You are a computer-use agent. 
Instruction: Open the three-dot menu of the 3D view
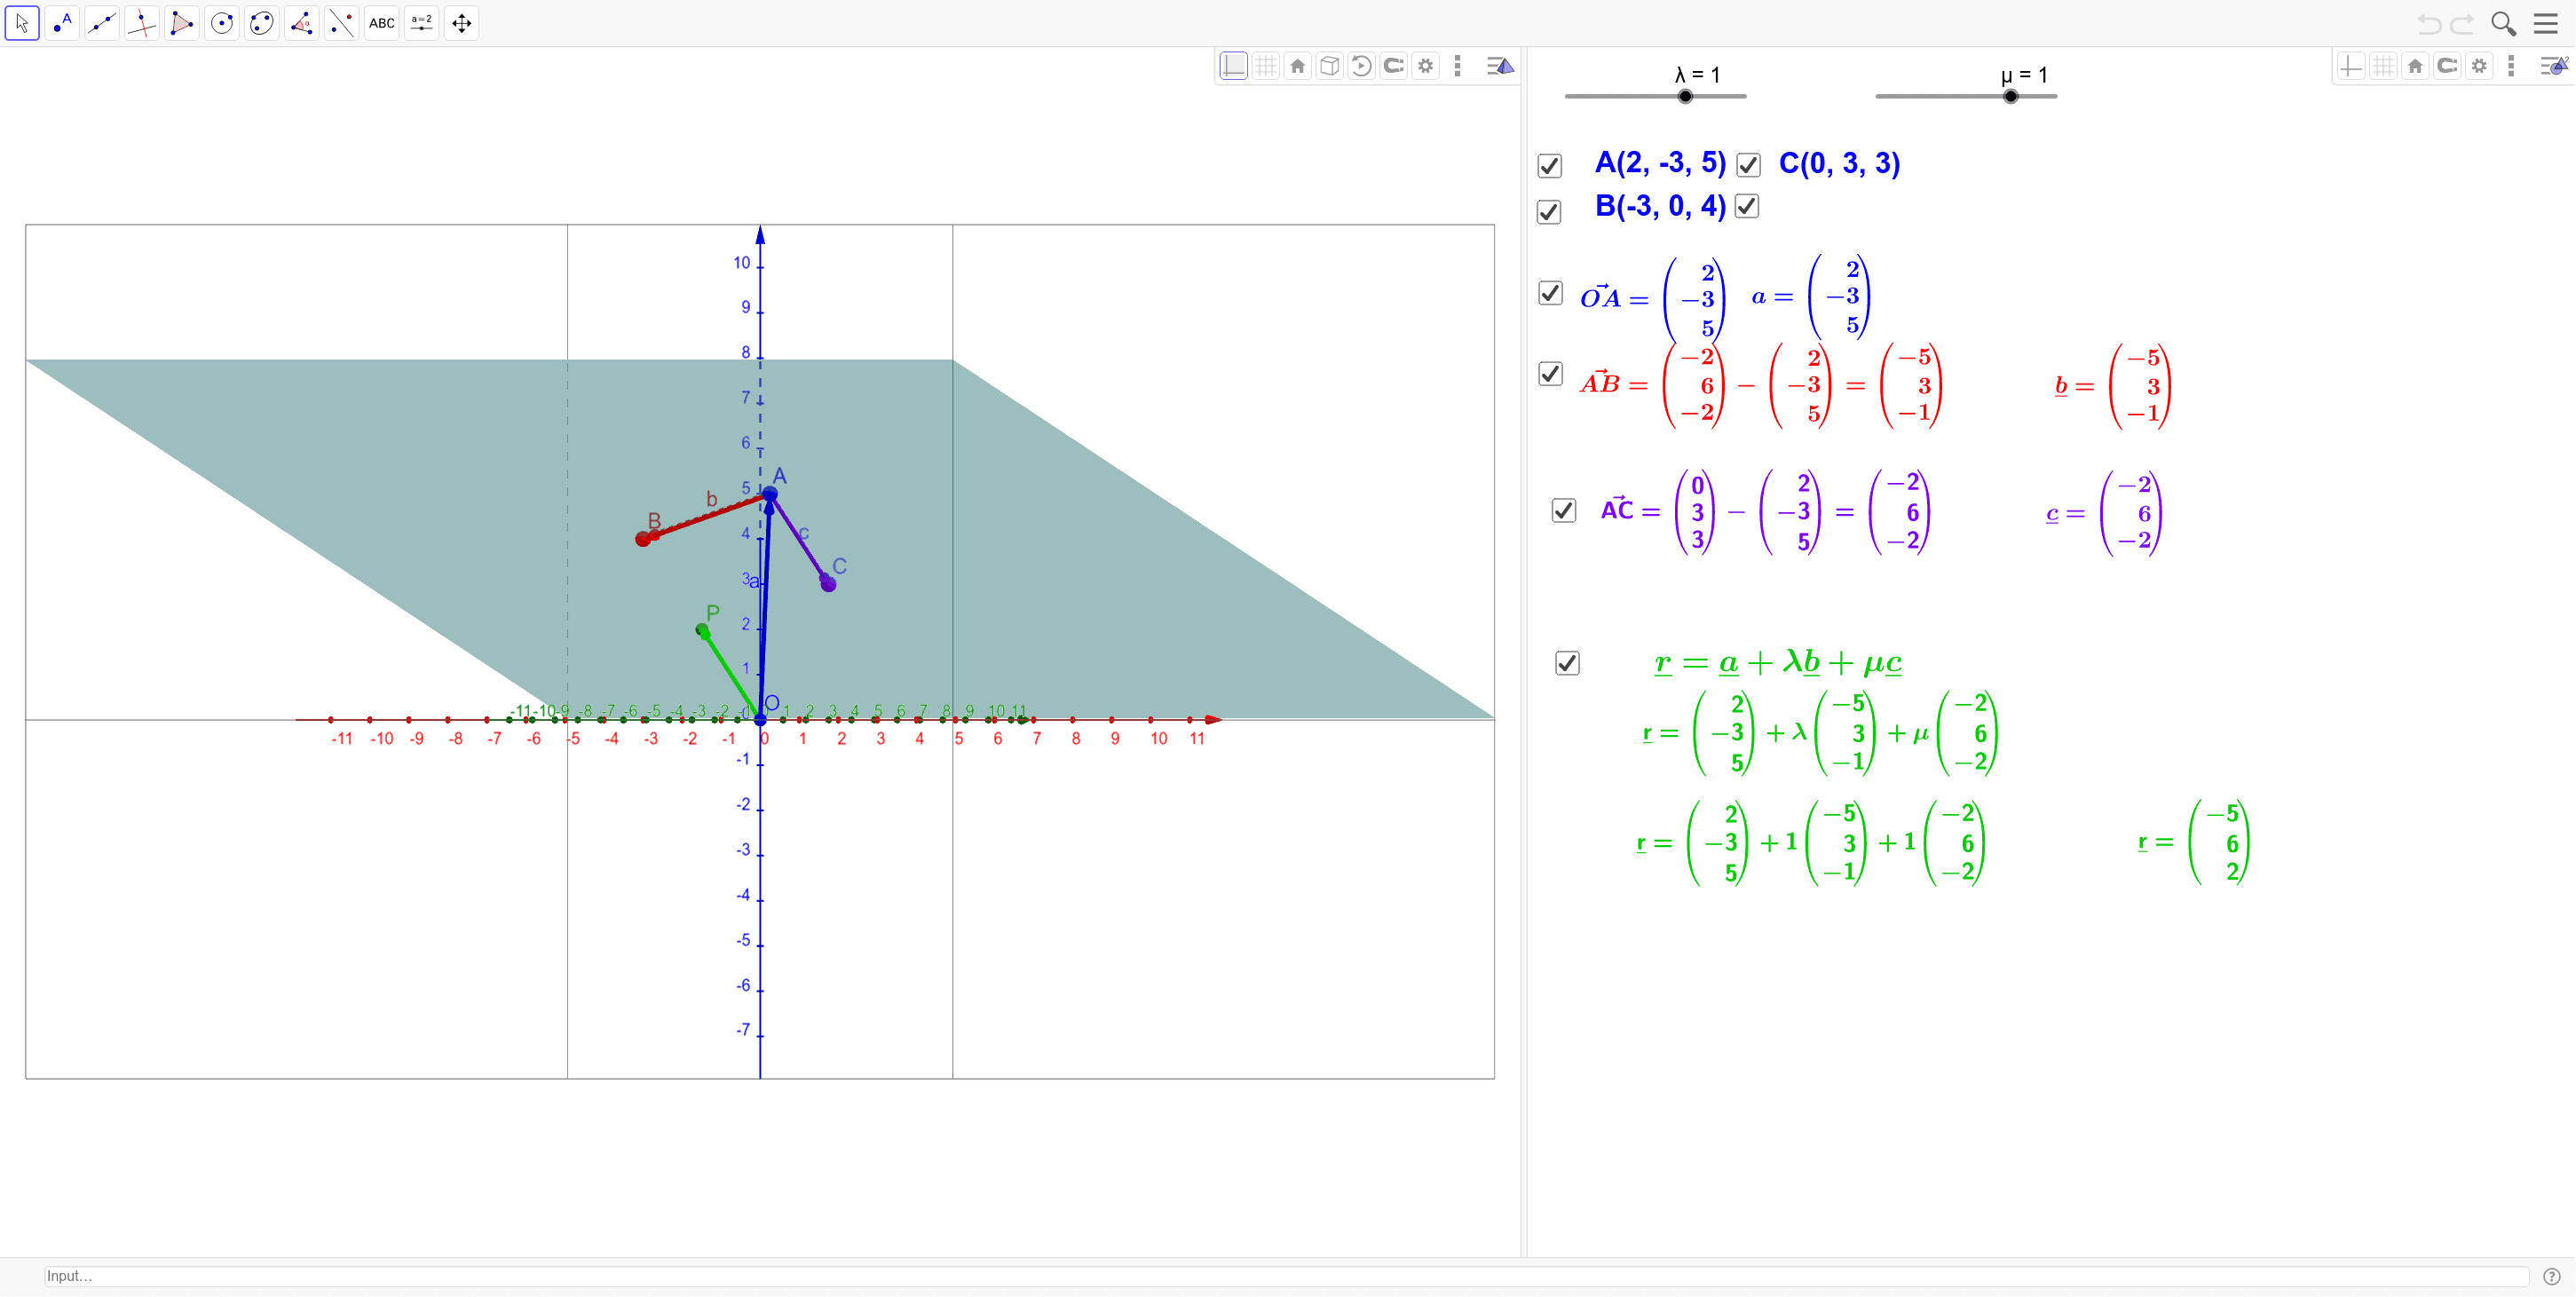(1457, 65)
